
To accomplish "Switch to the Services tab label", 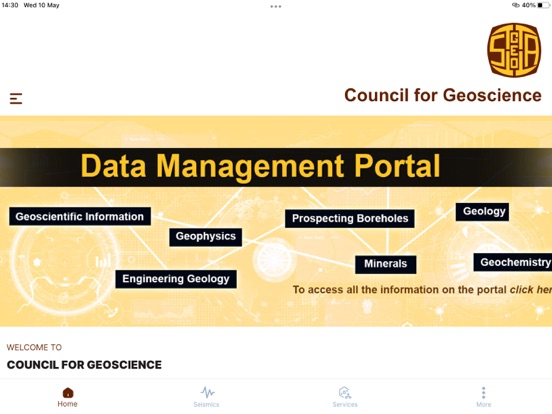I will point(345,404).
